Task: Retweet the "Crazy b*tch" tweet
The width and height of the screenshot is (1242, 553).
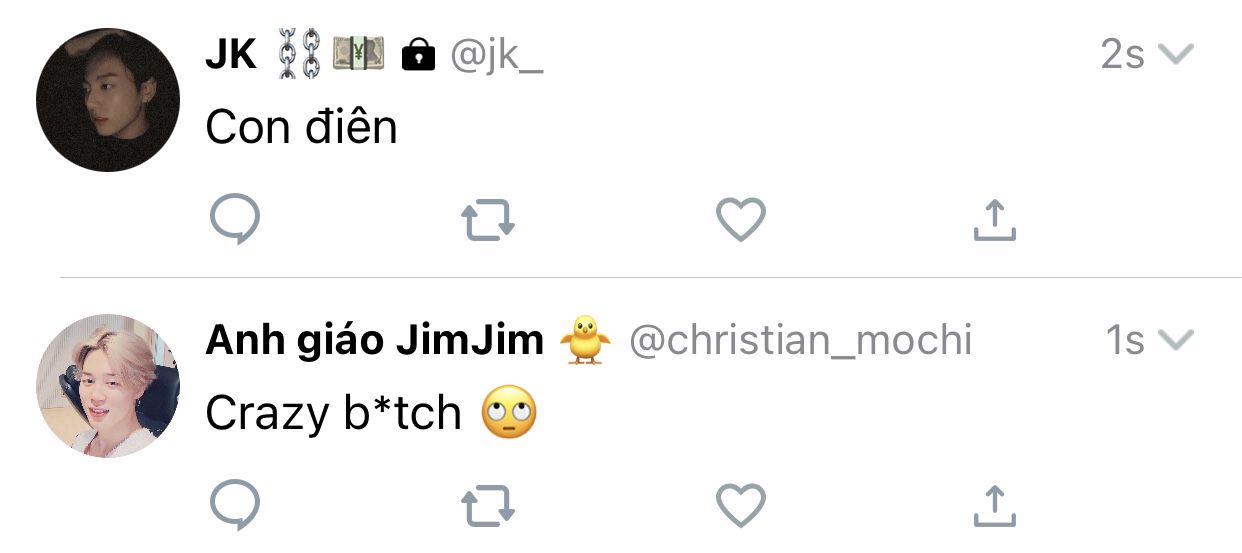Action: pos(488,507)
